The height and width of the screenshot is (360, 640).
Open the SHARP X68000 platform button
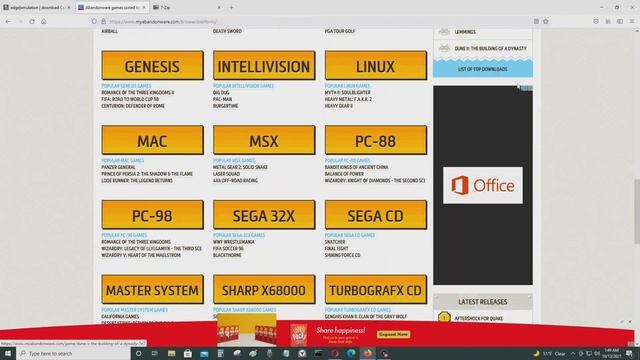[x=264, y=289]
